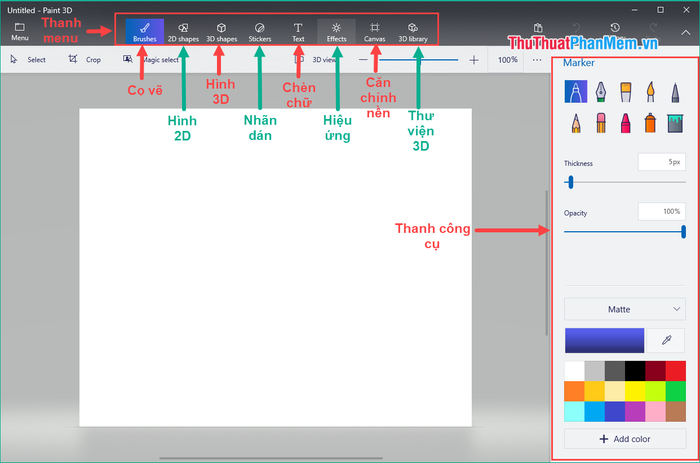Activate the Select tool
The height and width of the screenshot is (463, 700).
pos(28,59)
